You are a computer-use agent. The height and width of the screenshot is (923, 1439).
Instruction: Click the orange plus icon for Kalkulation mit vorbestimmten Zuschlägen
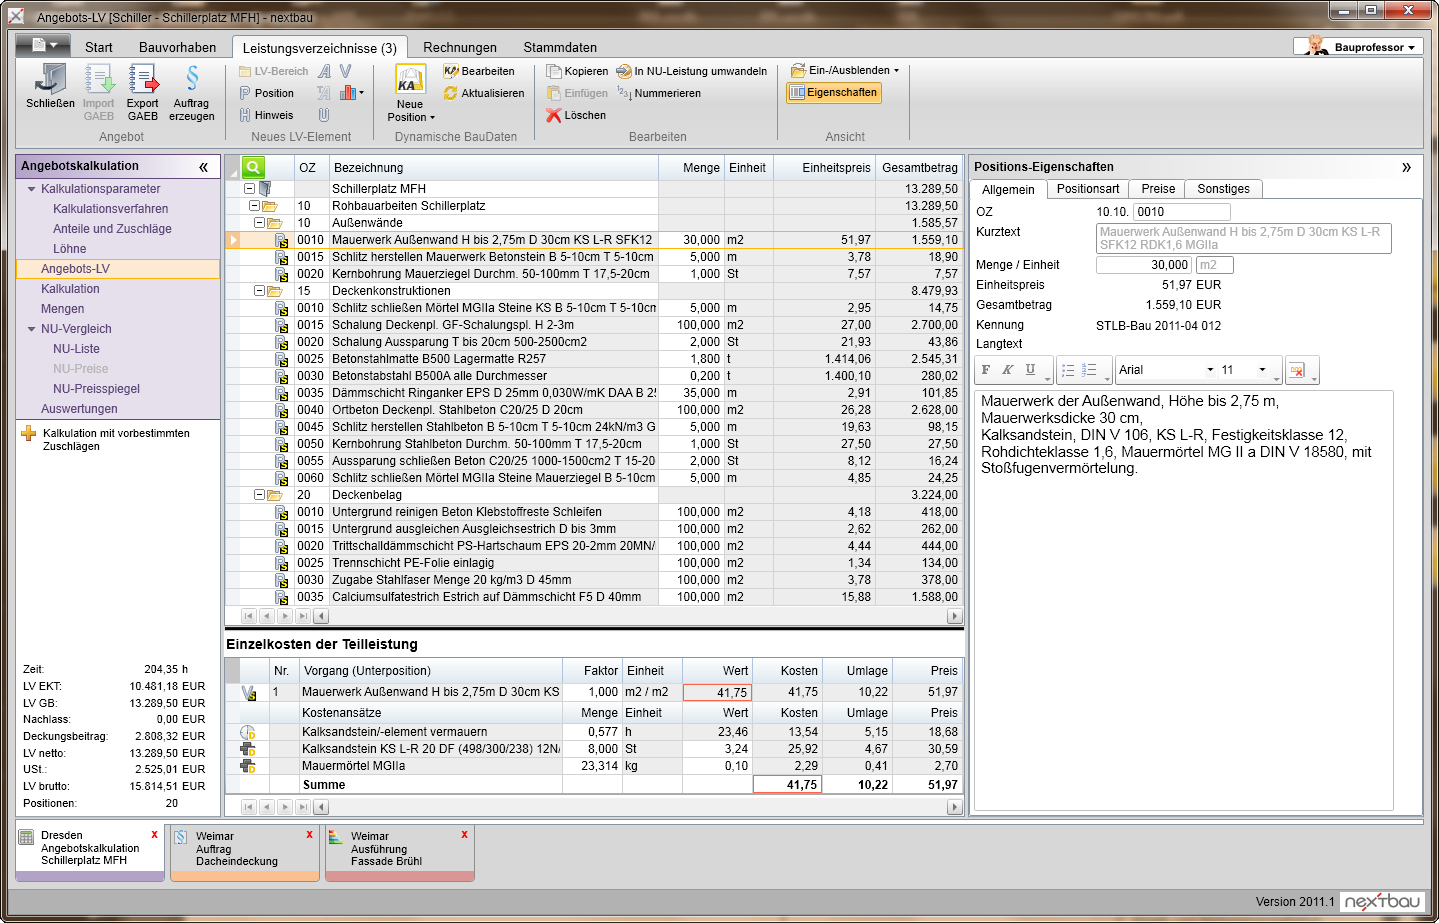28,433
